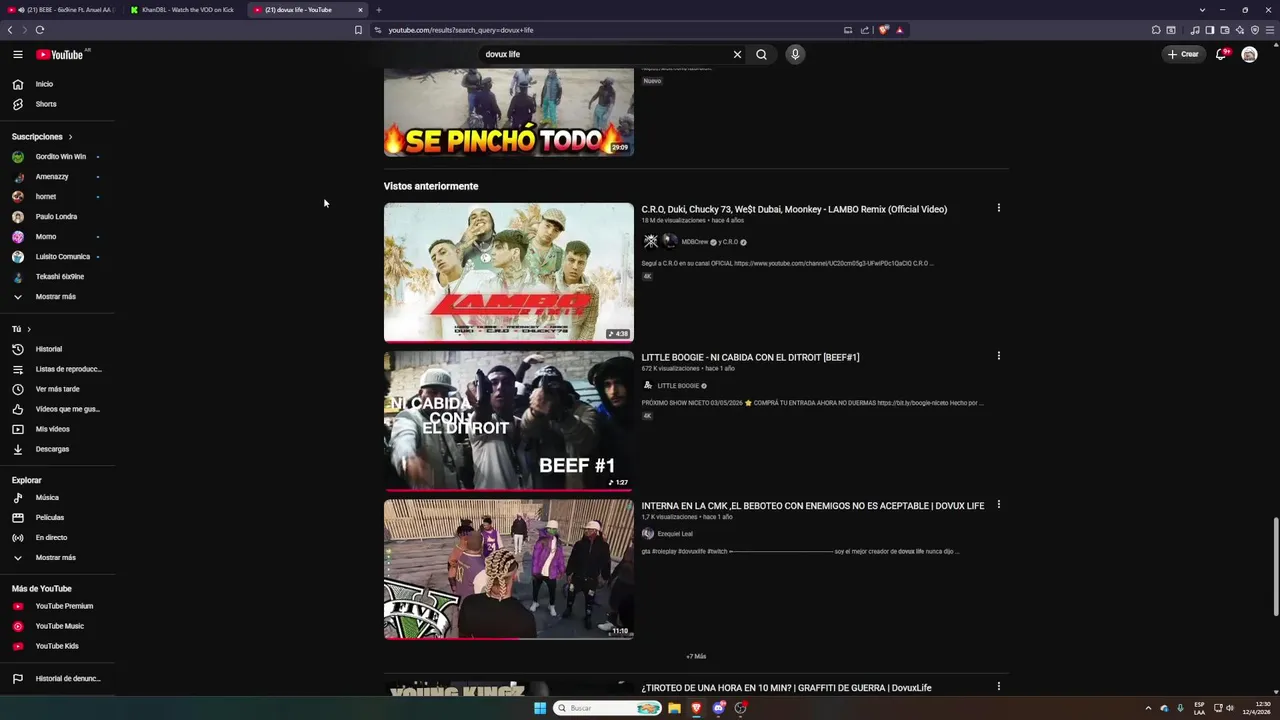Click the magnifier search button

pyautogui.click(x=762, y=55)
